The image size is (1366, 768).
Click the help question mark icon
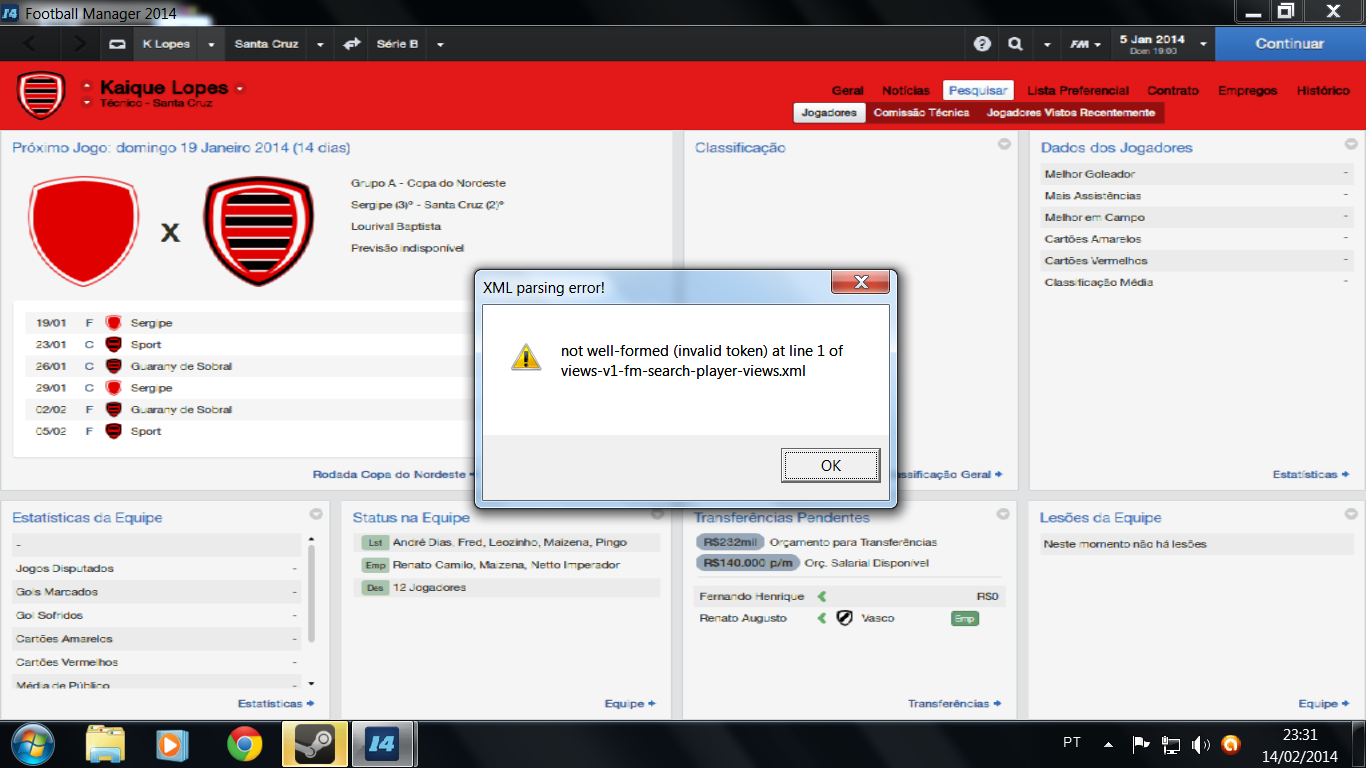coord(982,44)
